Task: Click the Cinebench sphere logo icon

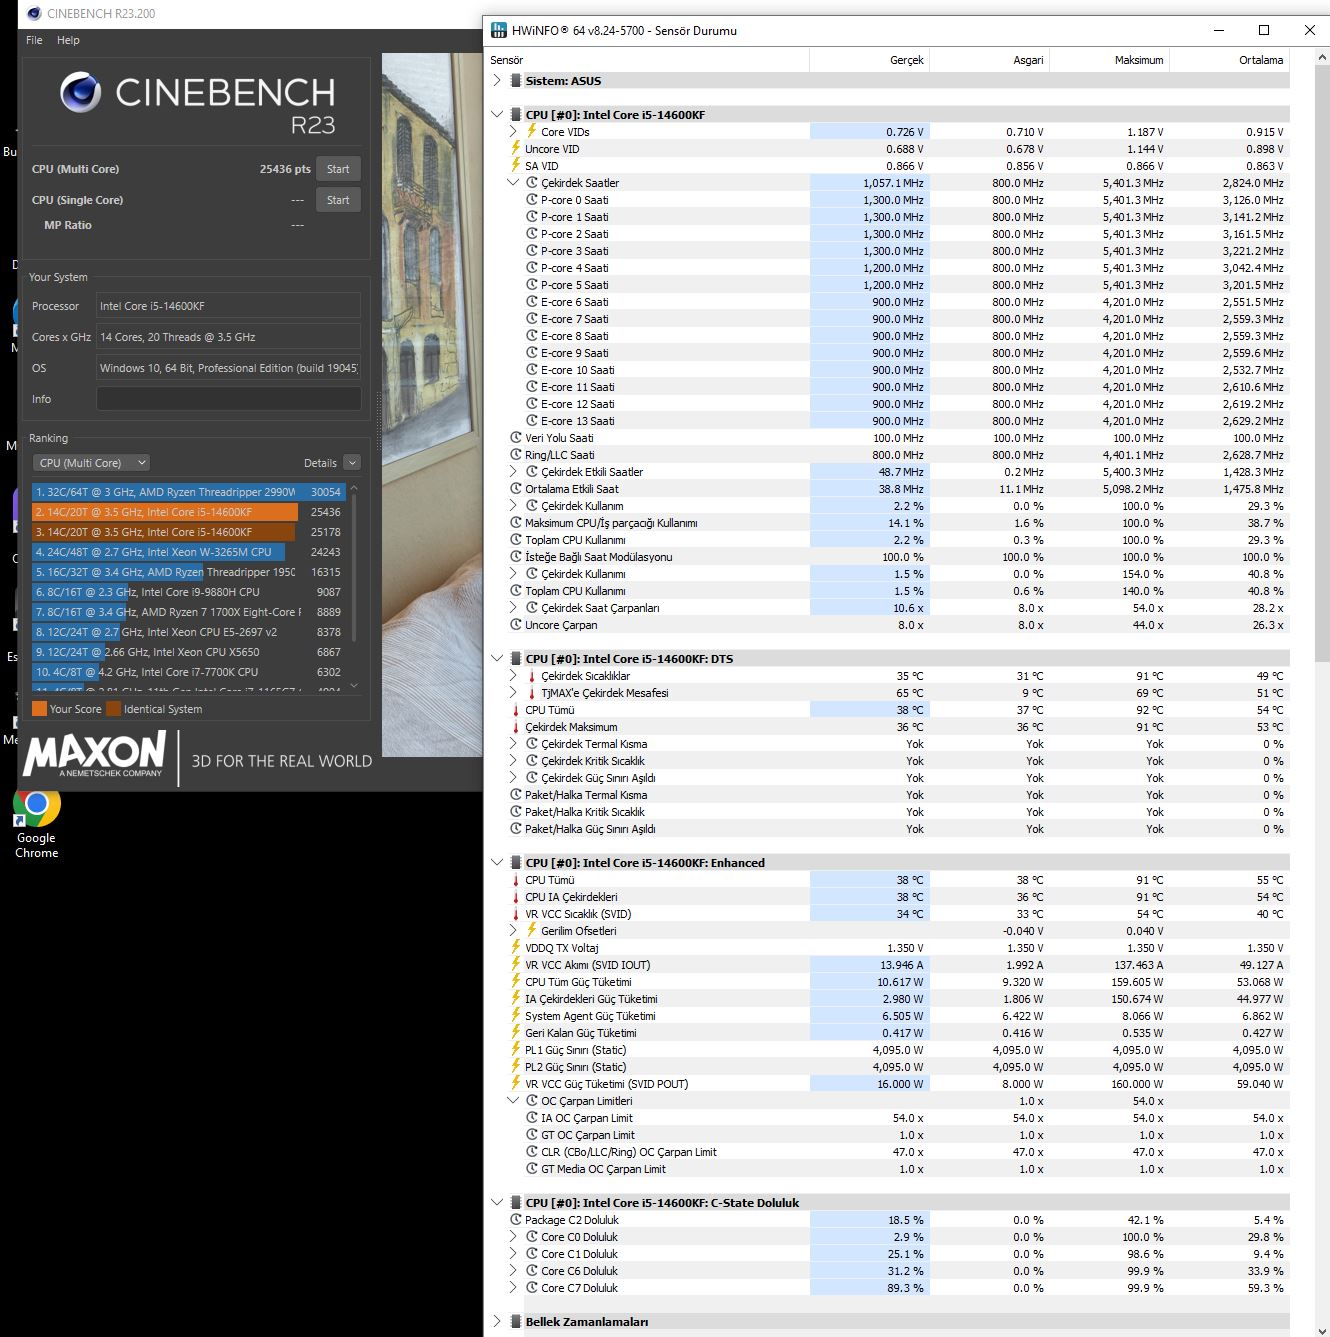Action: pos(80,93)
